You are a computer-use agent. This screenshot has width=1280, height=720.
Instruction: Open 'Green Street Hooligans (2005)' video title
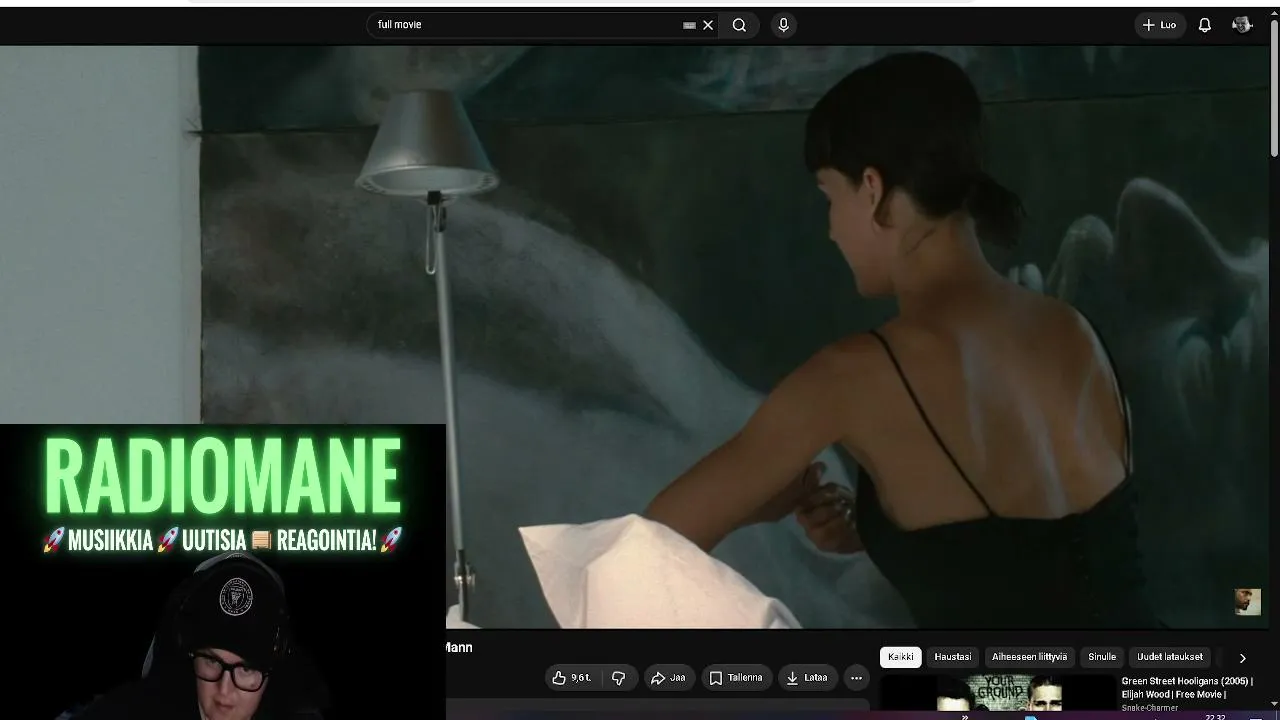click(x=1187, y=688)
